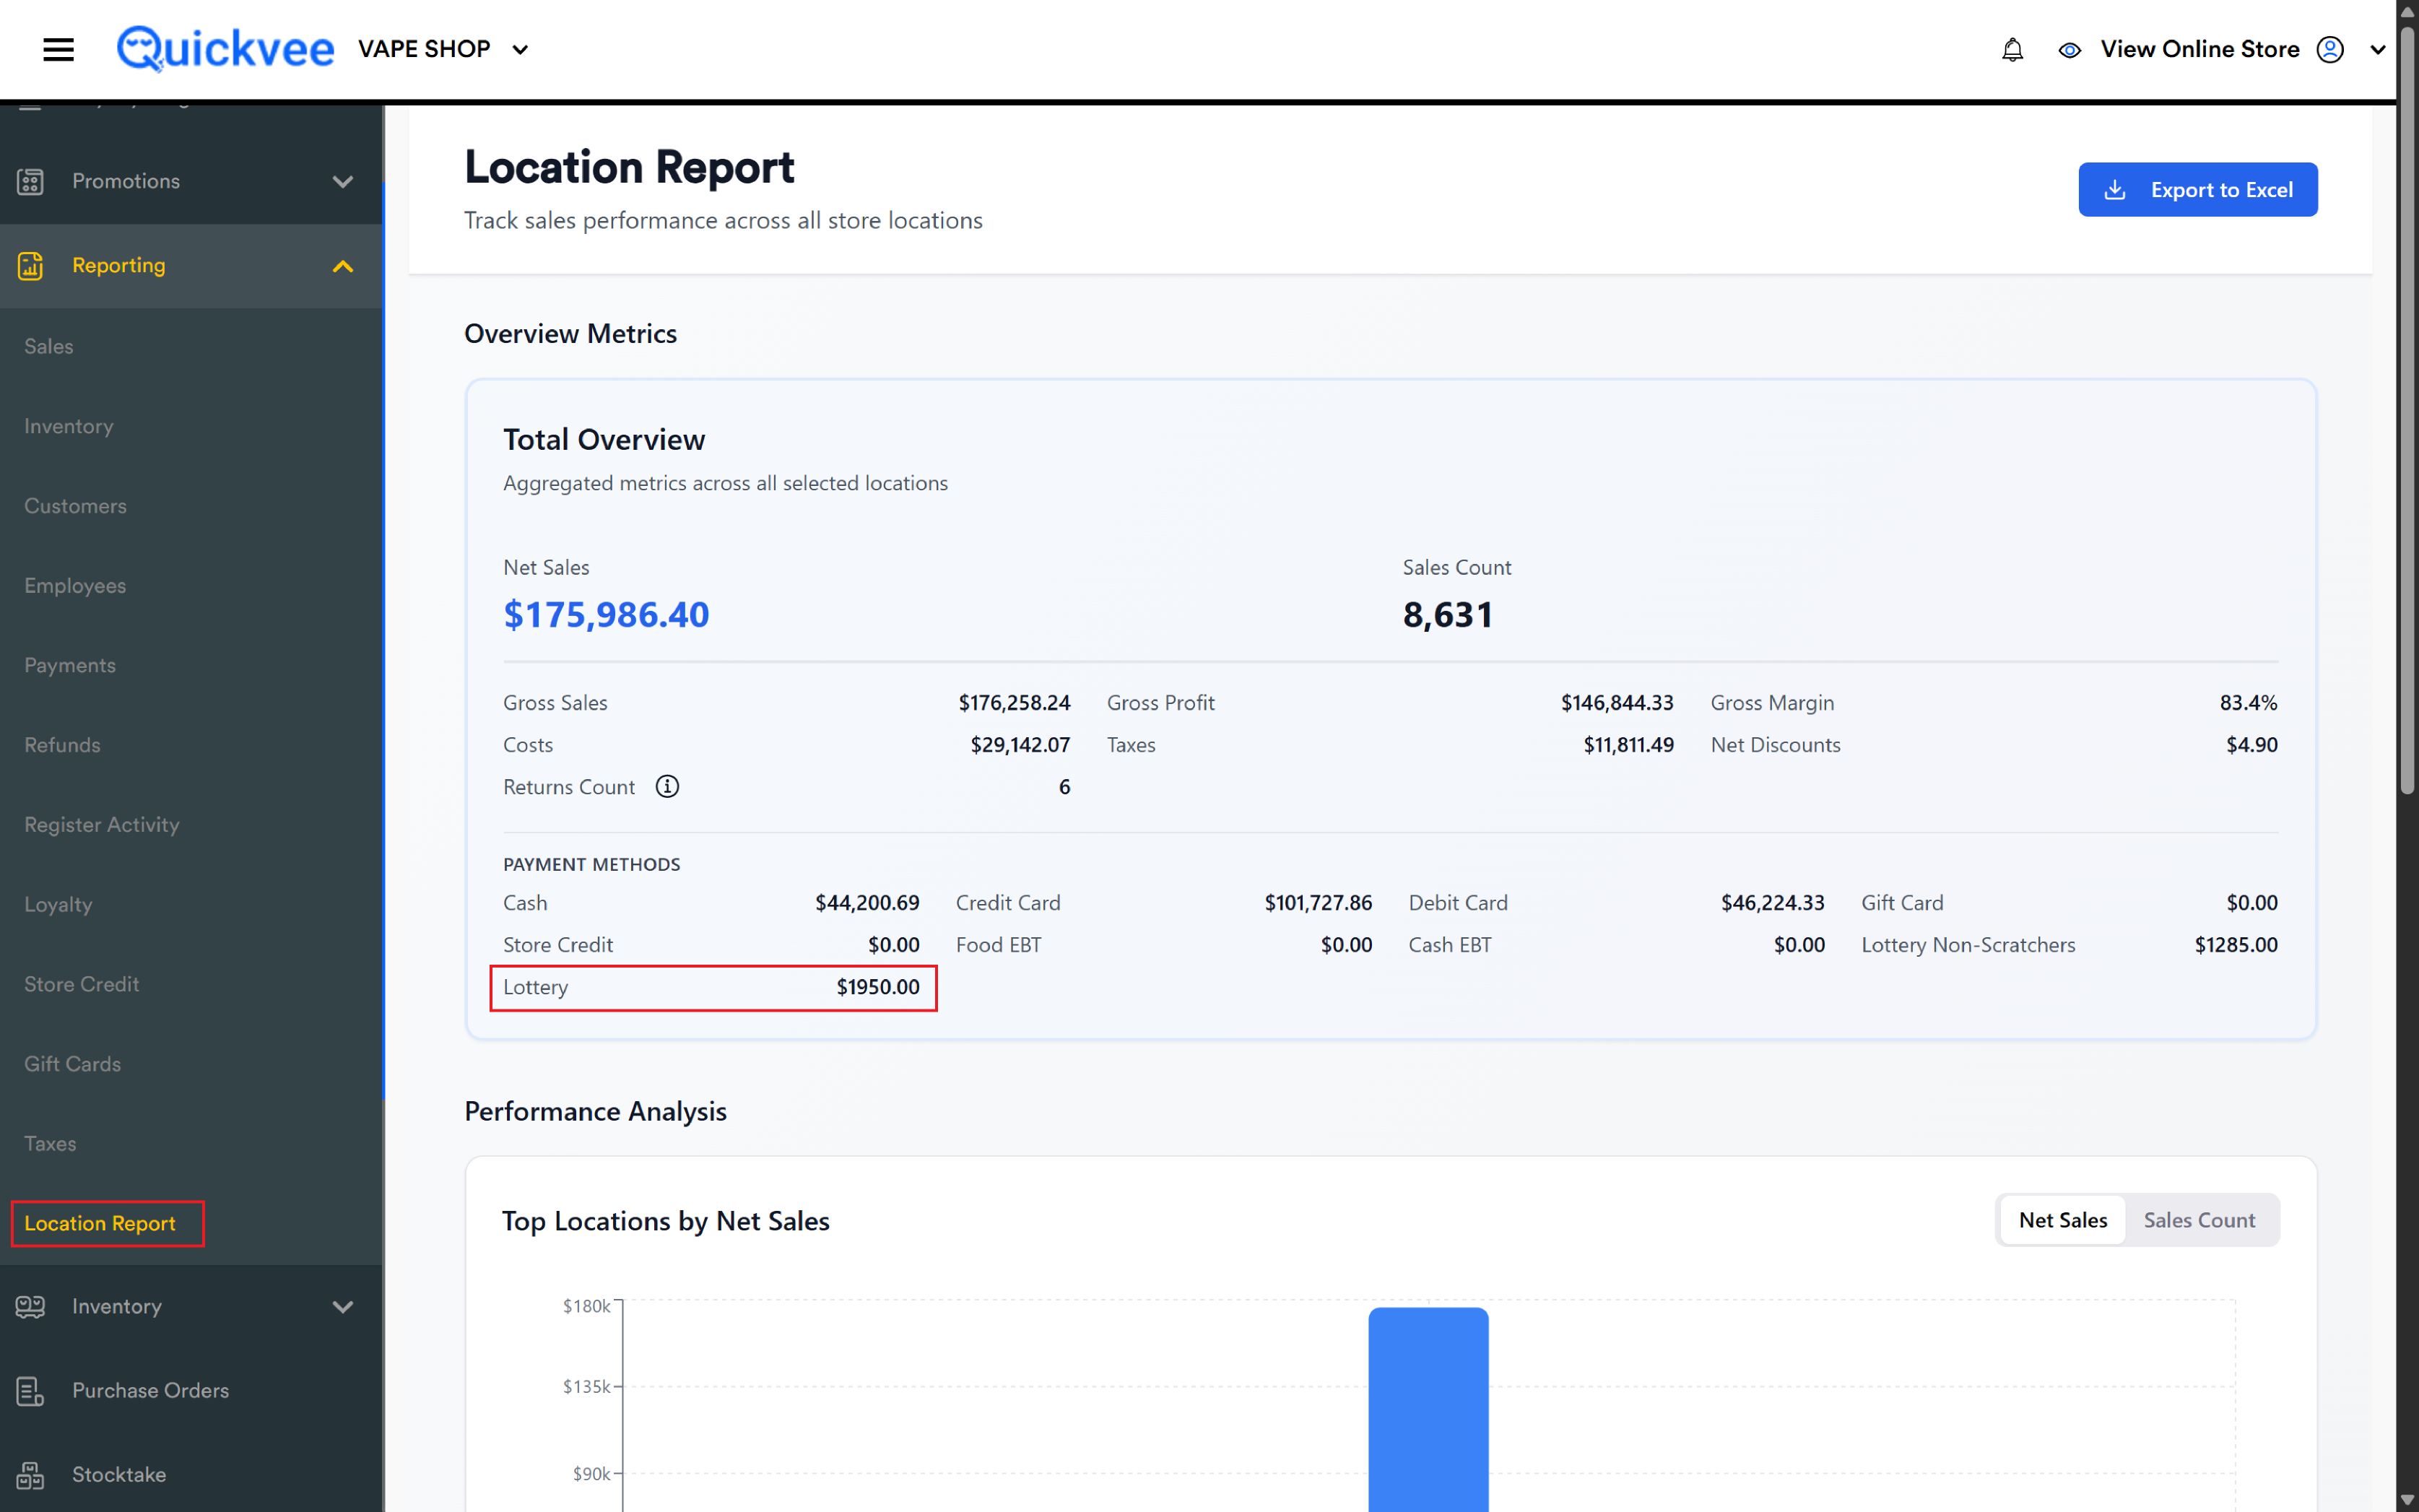
Task: Expand the account dropdown arrow
Action: (2378, 50)
